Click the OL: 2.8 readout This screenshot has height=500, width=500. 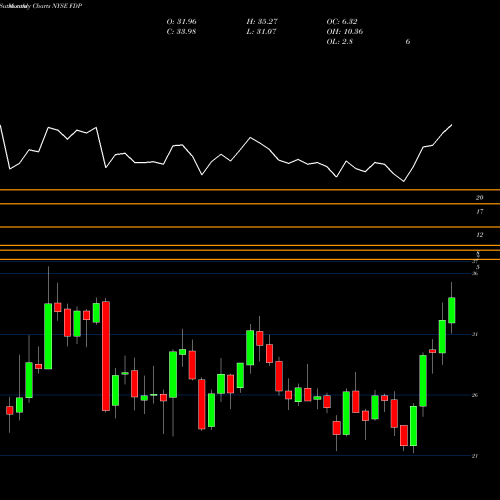point(340,42)
